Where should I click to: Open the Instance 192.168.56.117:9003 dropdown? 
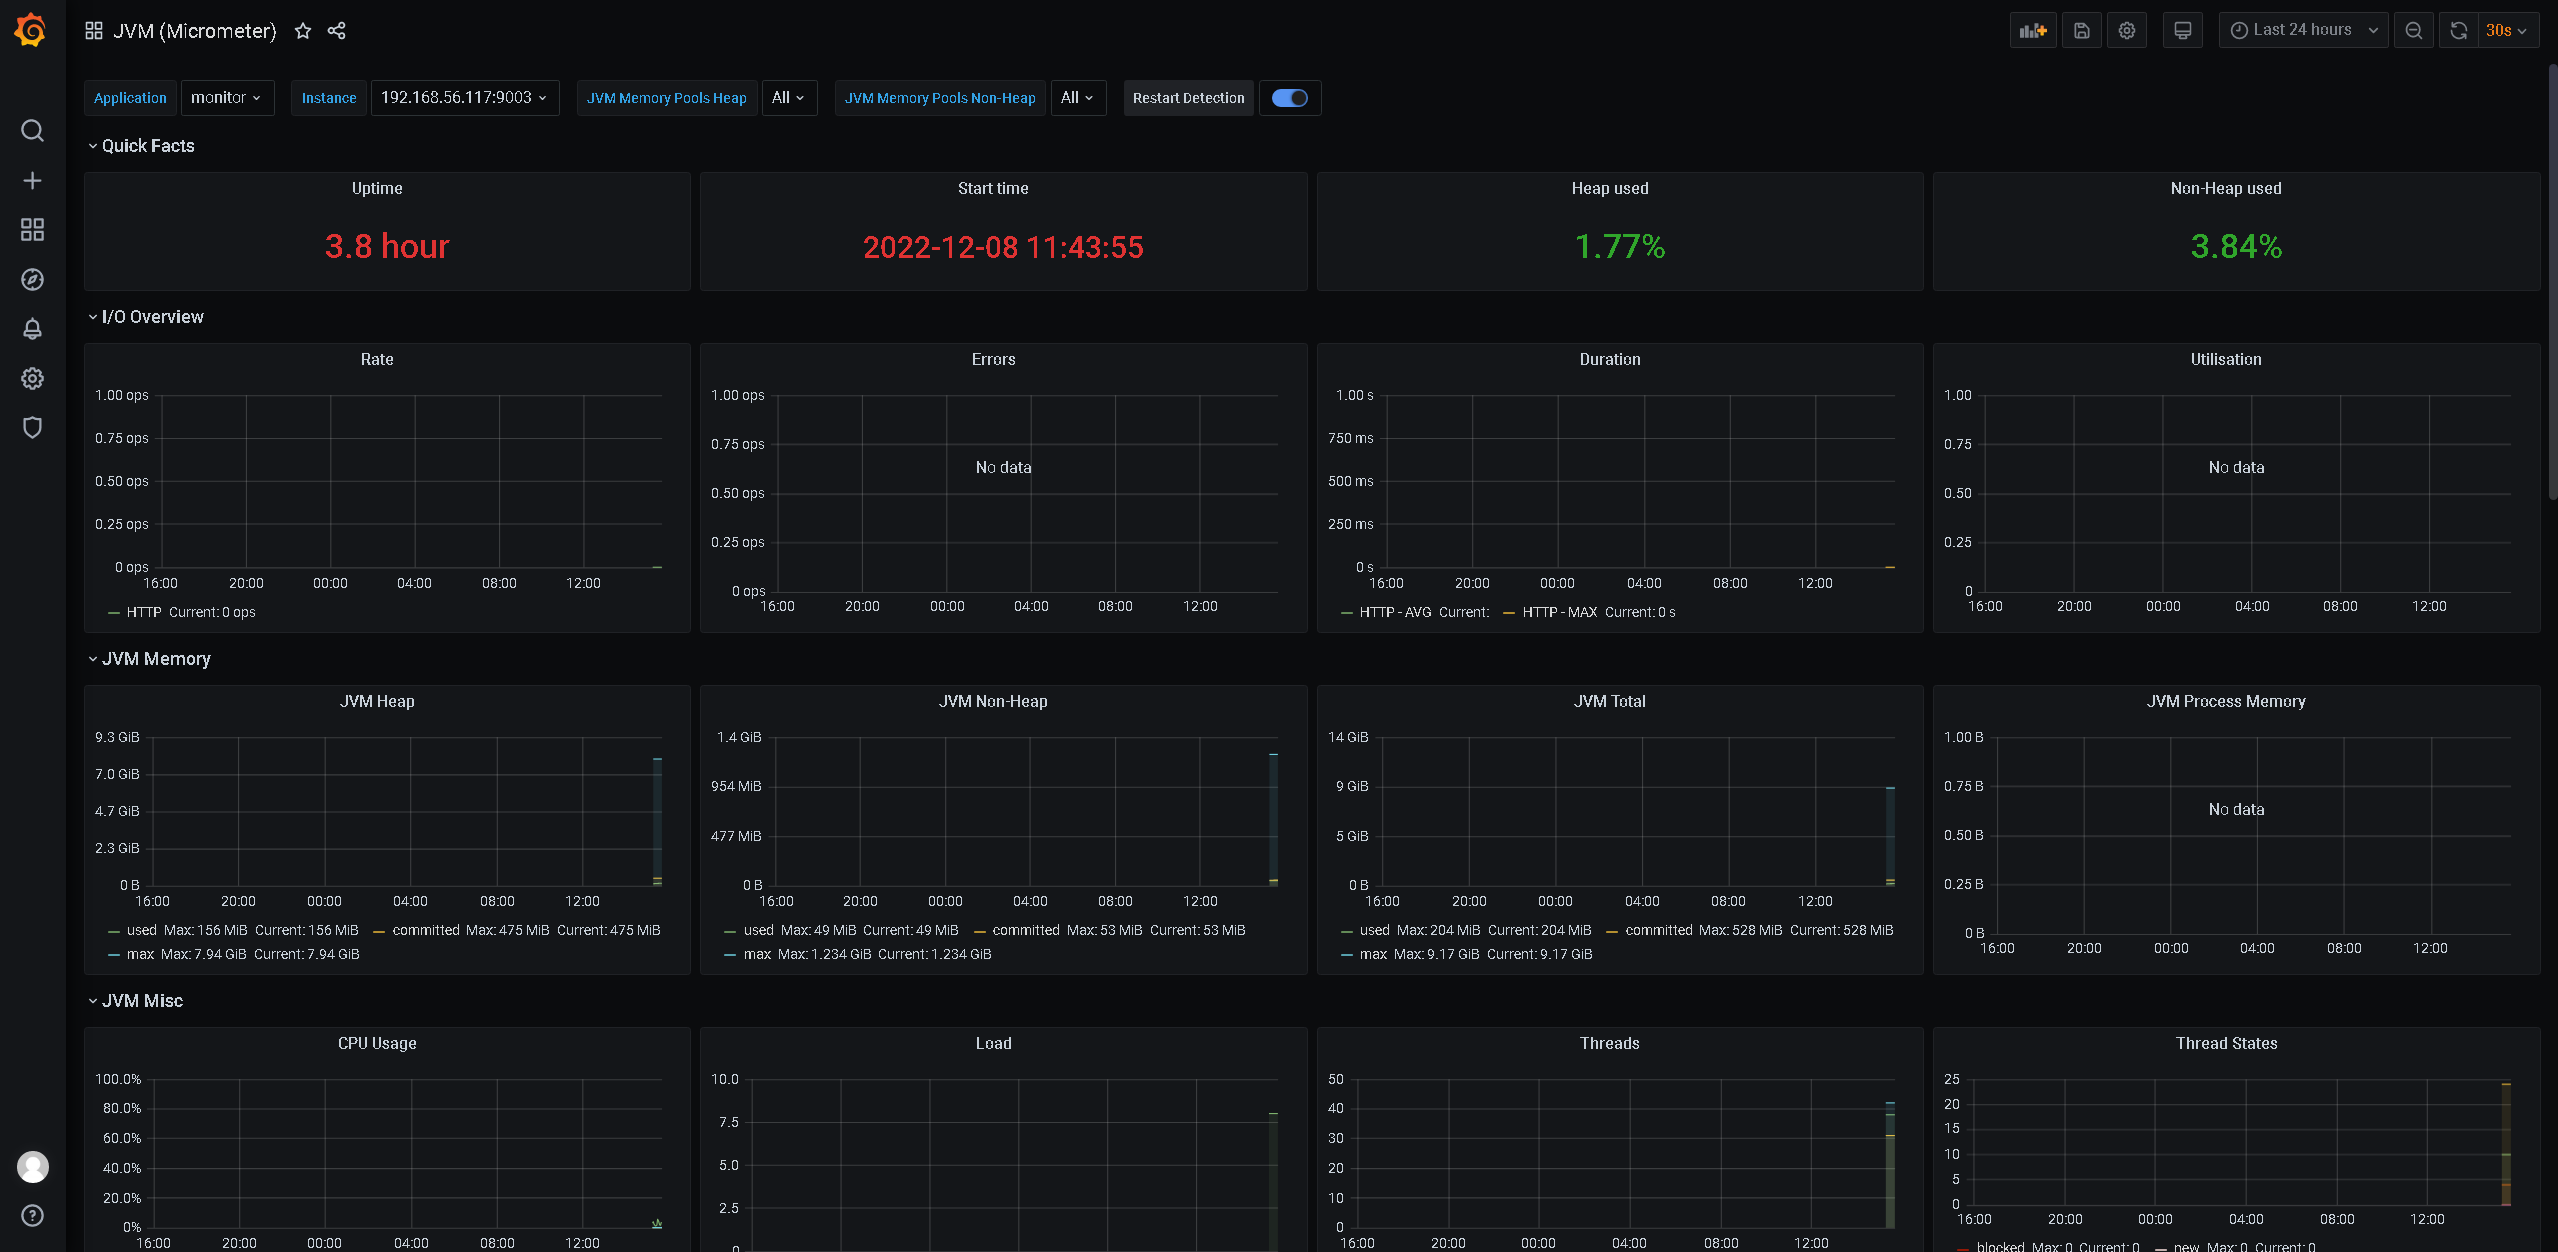pyautogui.click(x=464, y=98)
